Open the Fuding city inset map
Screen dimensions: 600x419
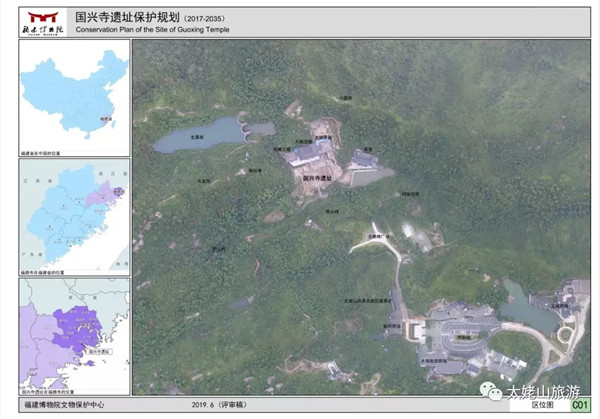[x=74, y=336]
